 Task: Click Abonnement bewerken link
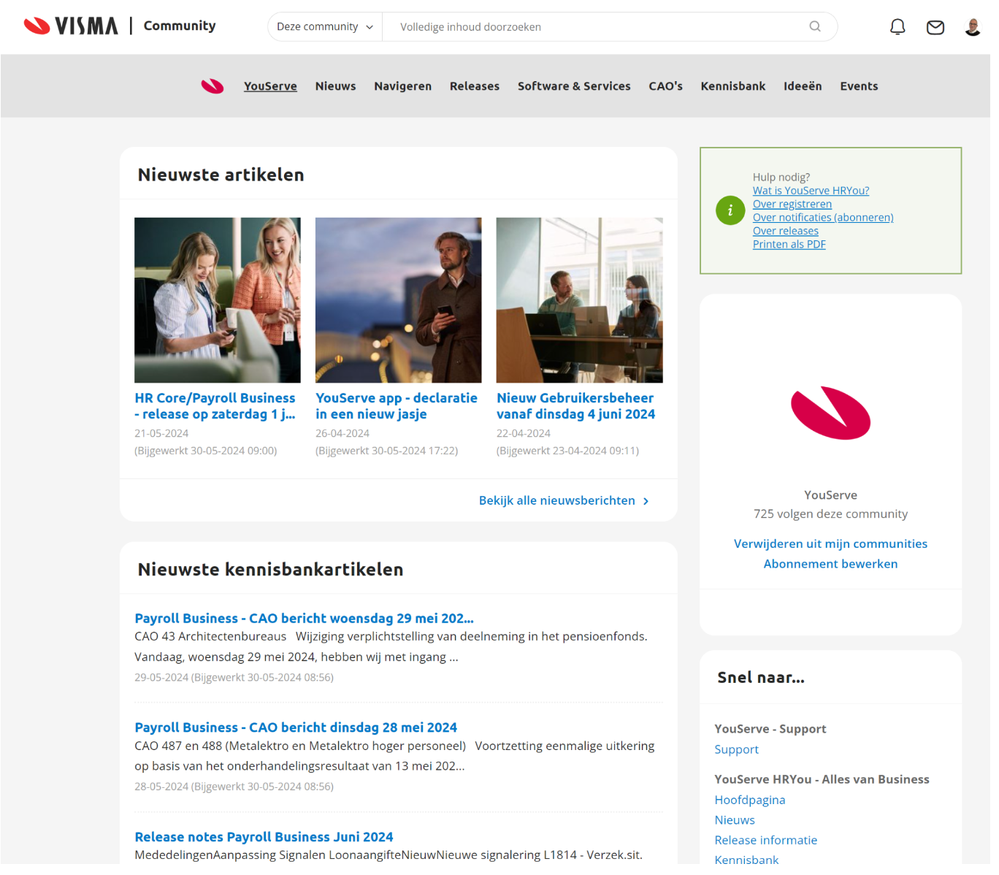pyautogui.click(x=830, y=564)
